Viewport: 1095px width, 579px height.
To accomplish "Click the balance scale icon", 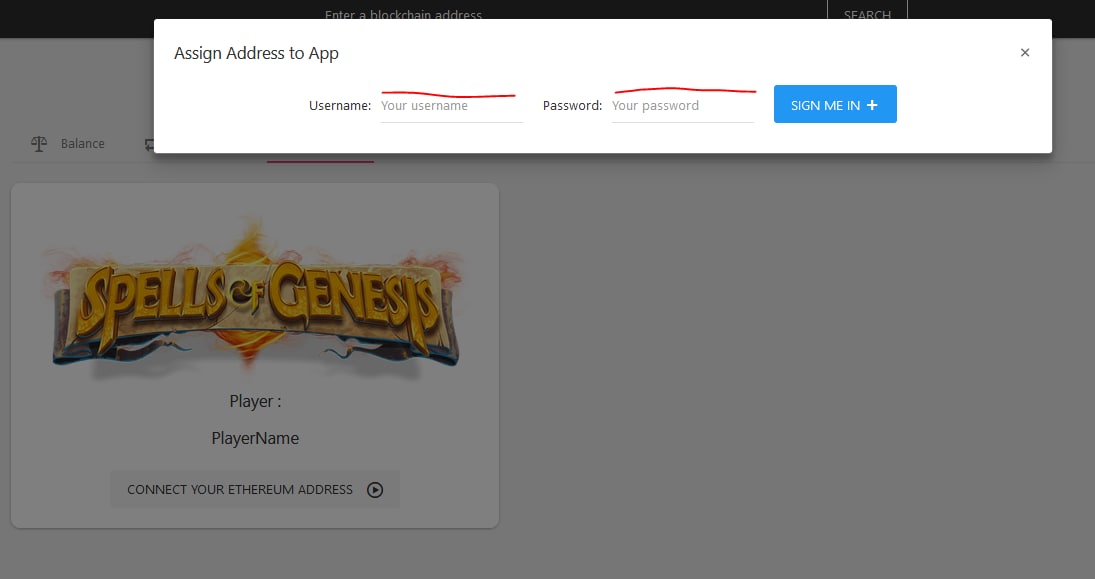I will click(39, 143).
